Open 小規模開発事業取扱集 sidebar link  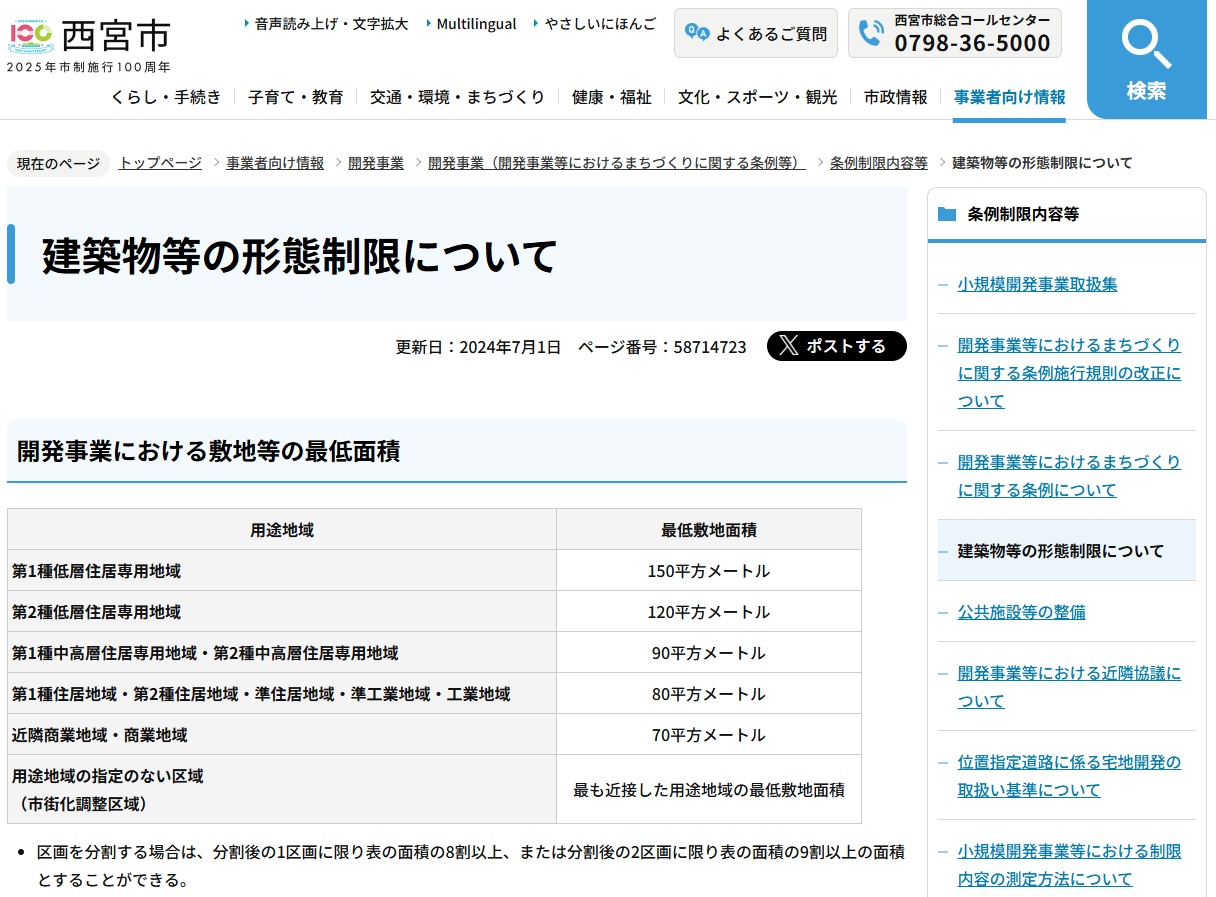(1037, 284)
